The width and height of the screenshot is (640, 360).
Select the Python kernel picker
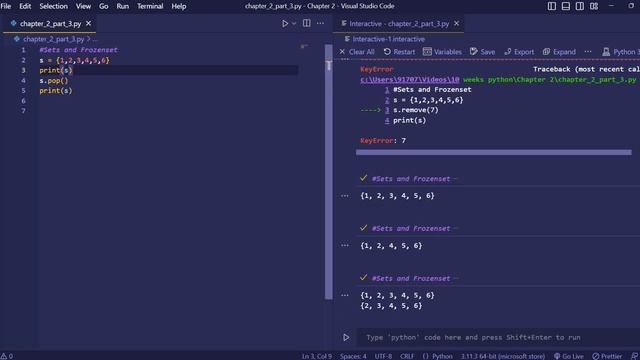pyautogui.click(x=620, y=52)
